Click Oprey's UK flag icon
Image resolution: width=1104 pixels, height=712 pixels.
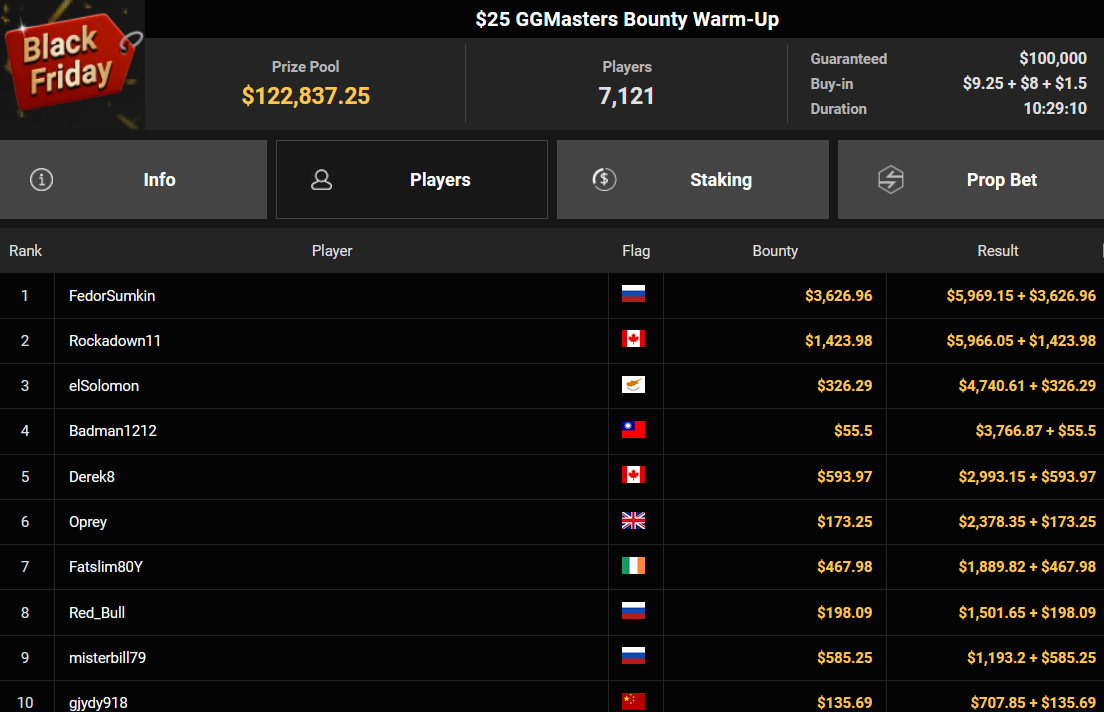tap(633, 521)
